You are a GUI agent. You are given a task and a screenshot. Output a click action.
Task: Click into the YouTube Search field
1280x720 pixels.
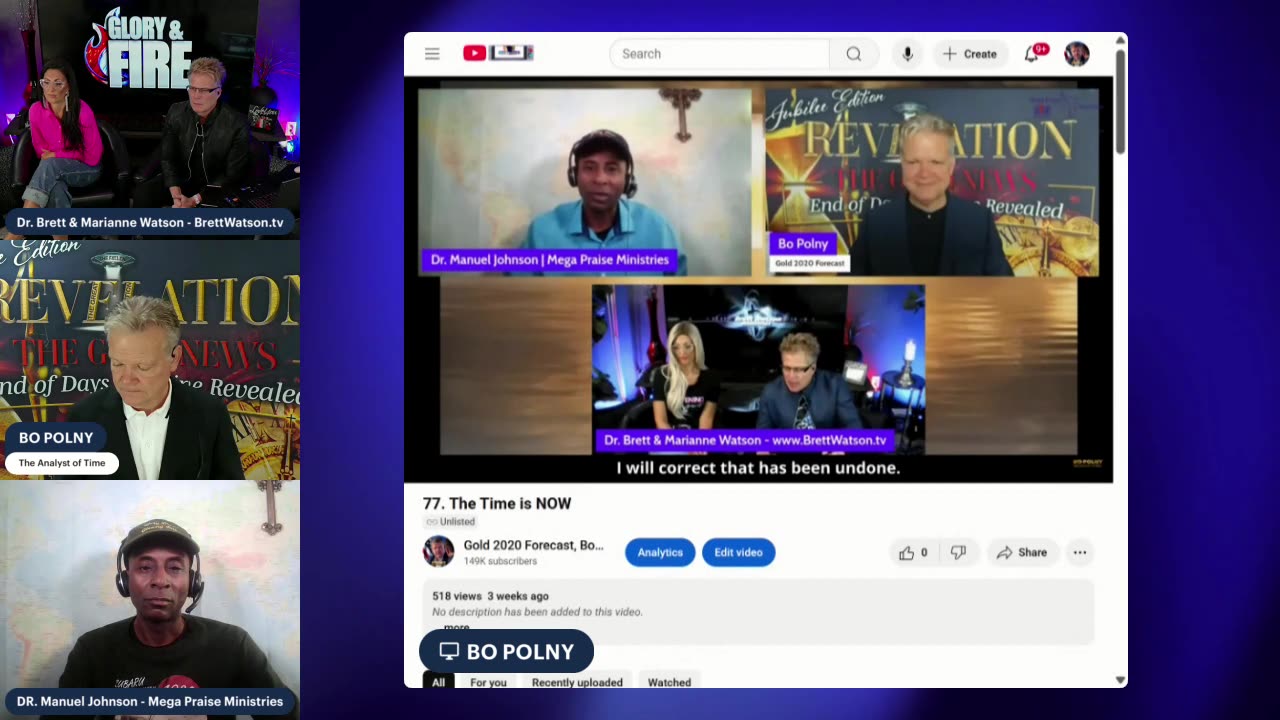pyautogui.click(x=719, y=54)
